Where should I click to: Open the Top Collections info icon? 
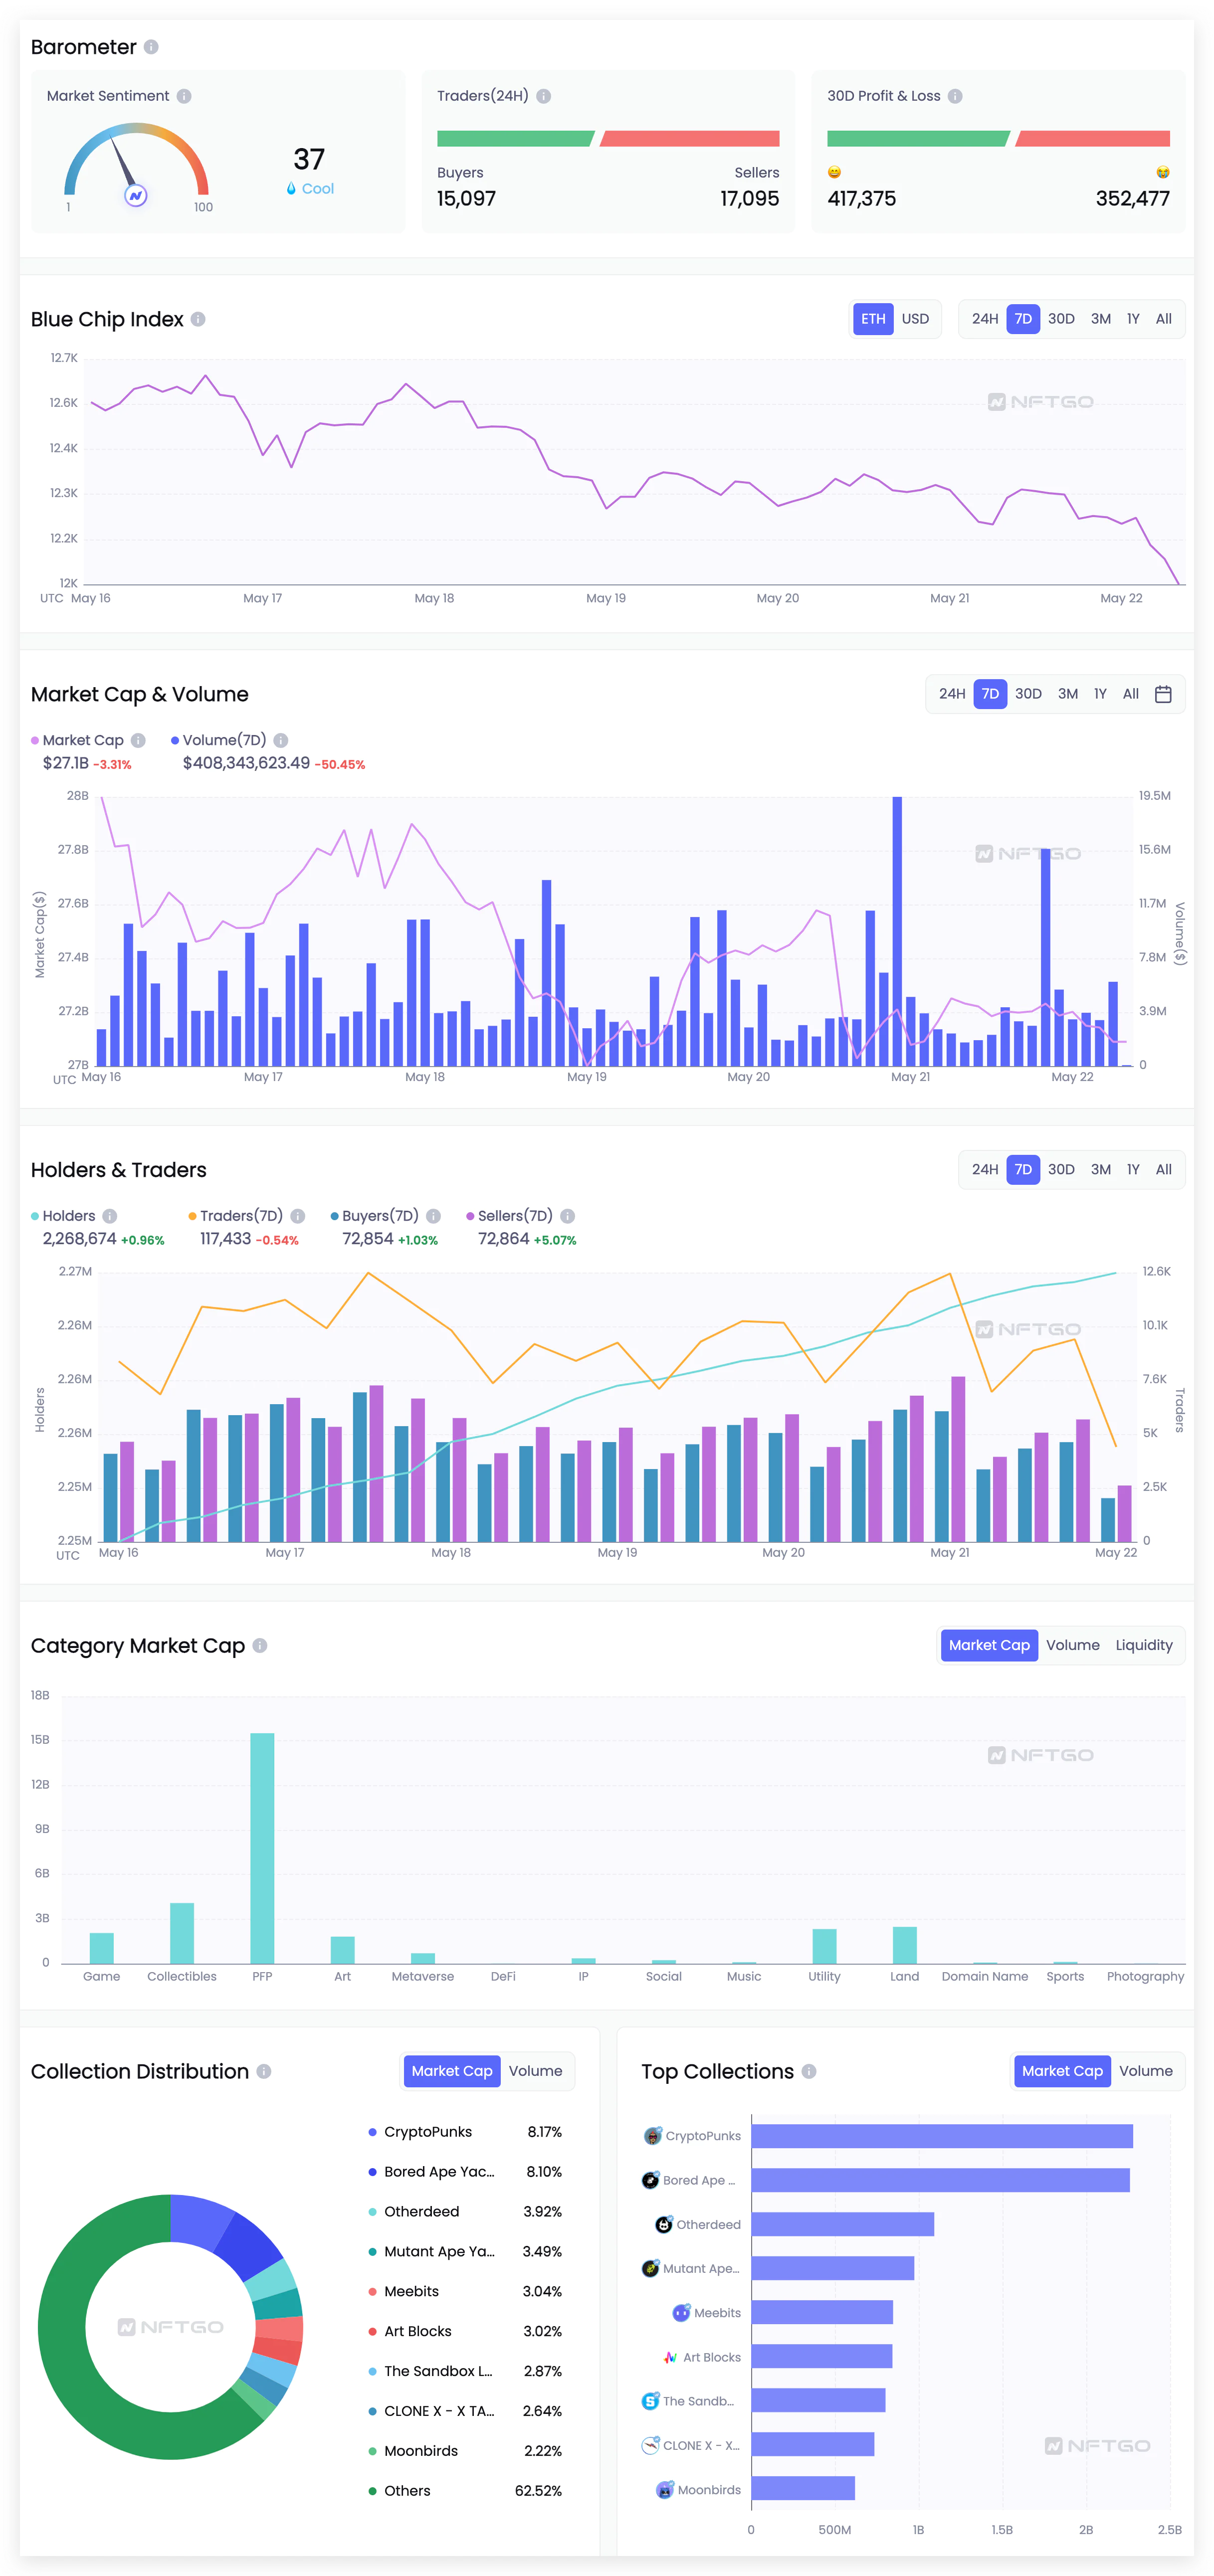(809, 2071)
